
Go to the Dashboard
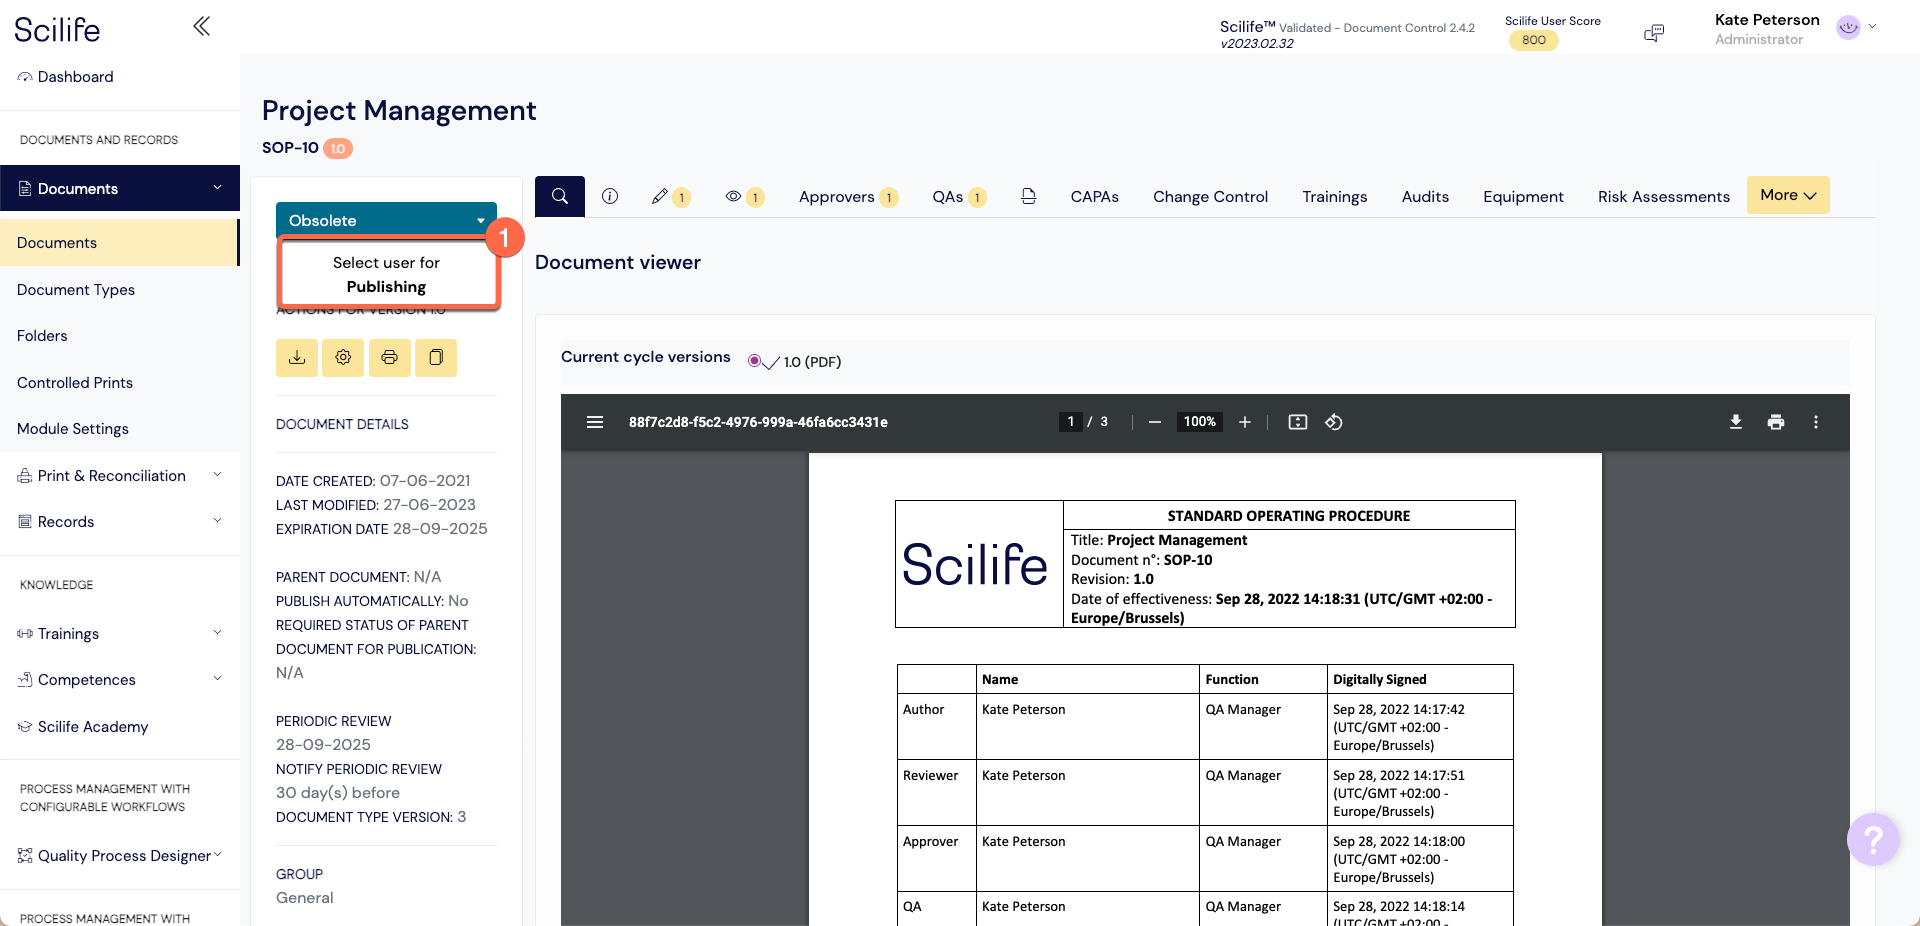66,77
